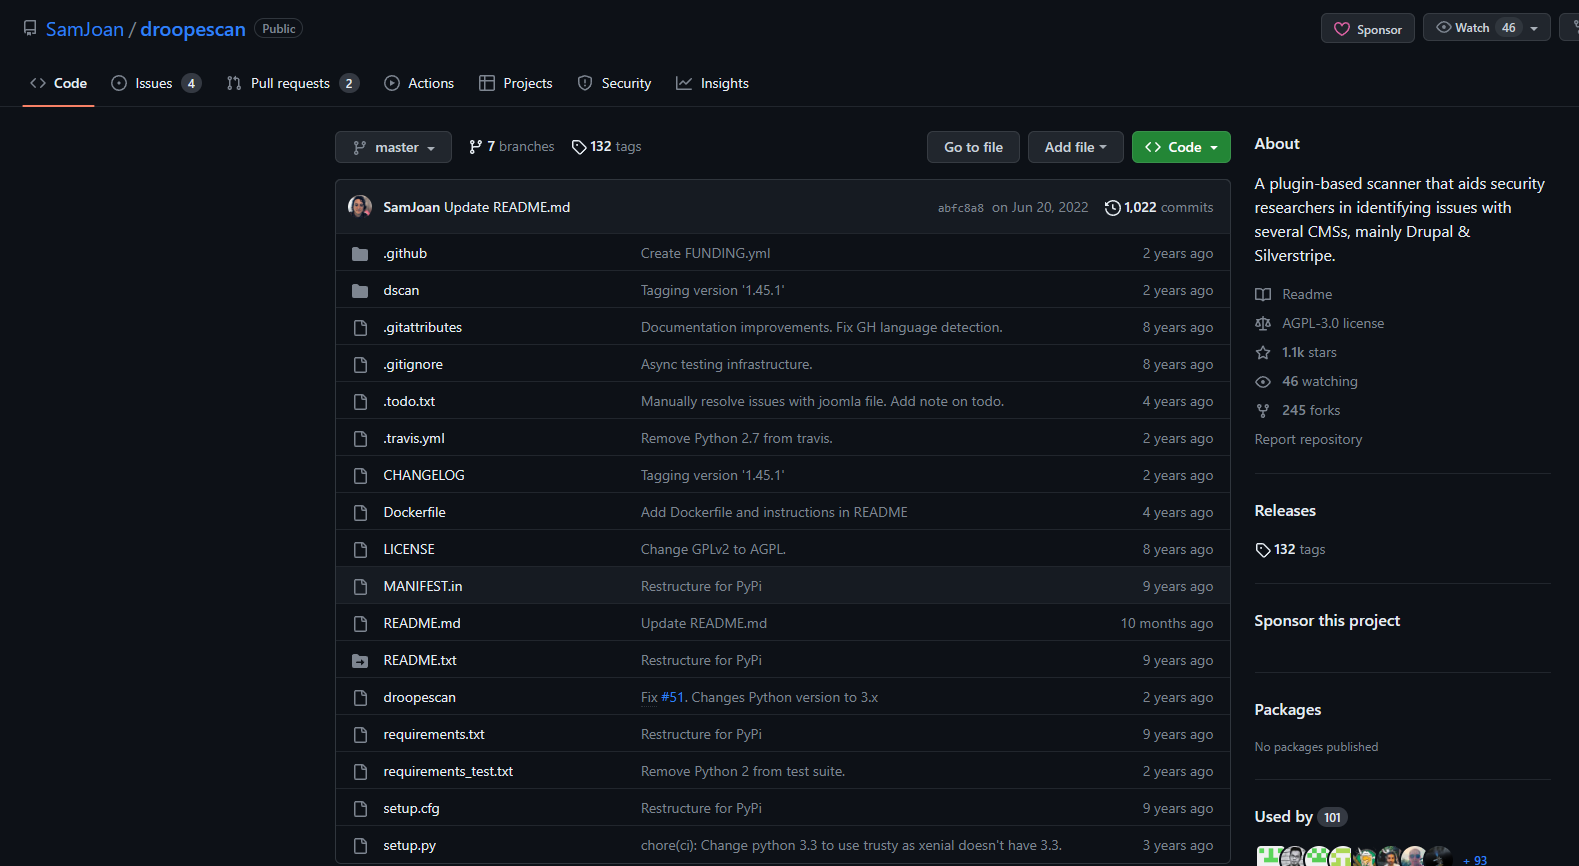View the Insights tab
Viewport: 1579px width, 866px height.
coord(713,83)
